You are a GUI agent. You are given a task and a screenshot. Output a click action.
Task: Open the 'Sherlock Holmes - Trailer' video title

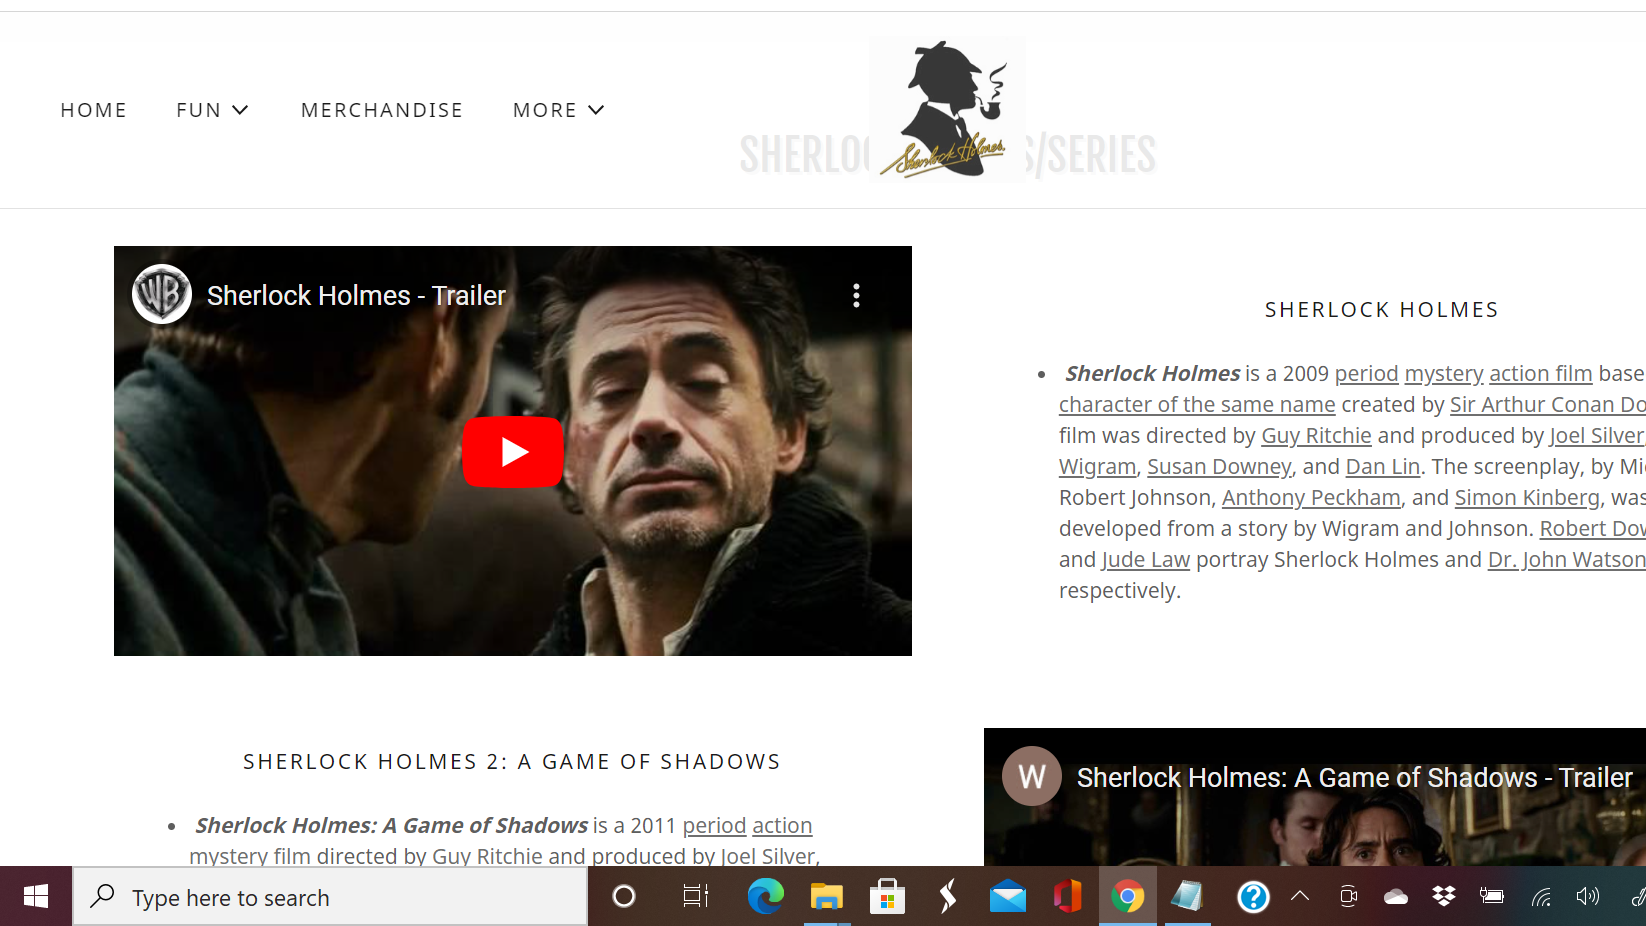[x=356, y=295]
